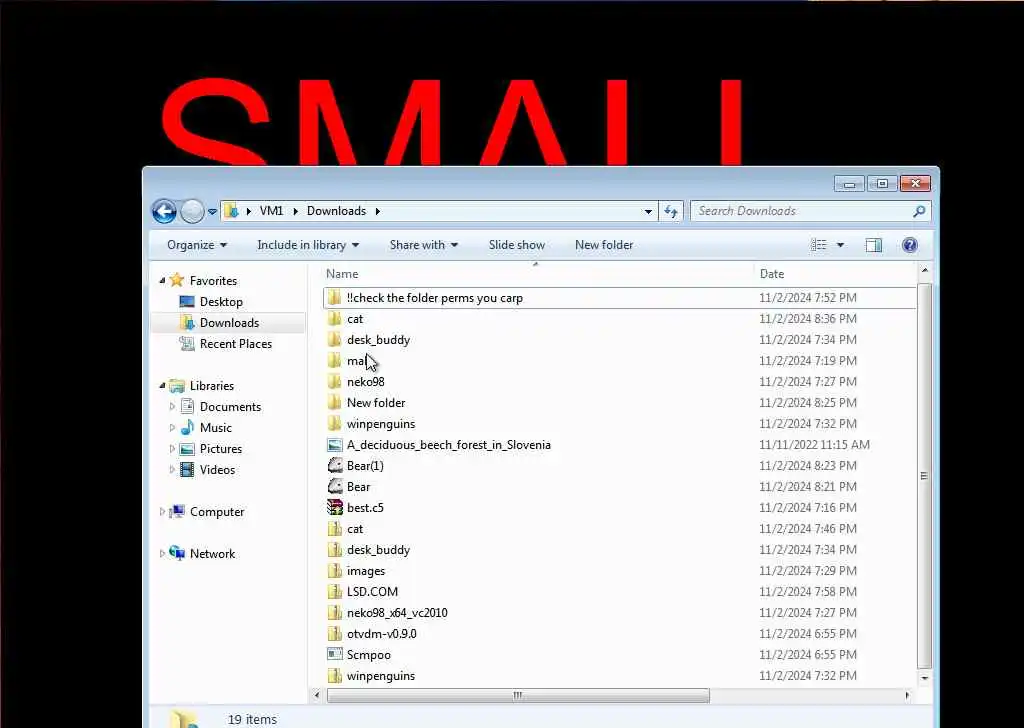Click Downloads in the address breadcrumb
Viewport: 1024px width, 728px height.
tap(336, 211)
